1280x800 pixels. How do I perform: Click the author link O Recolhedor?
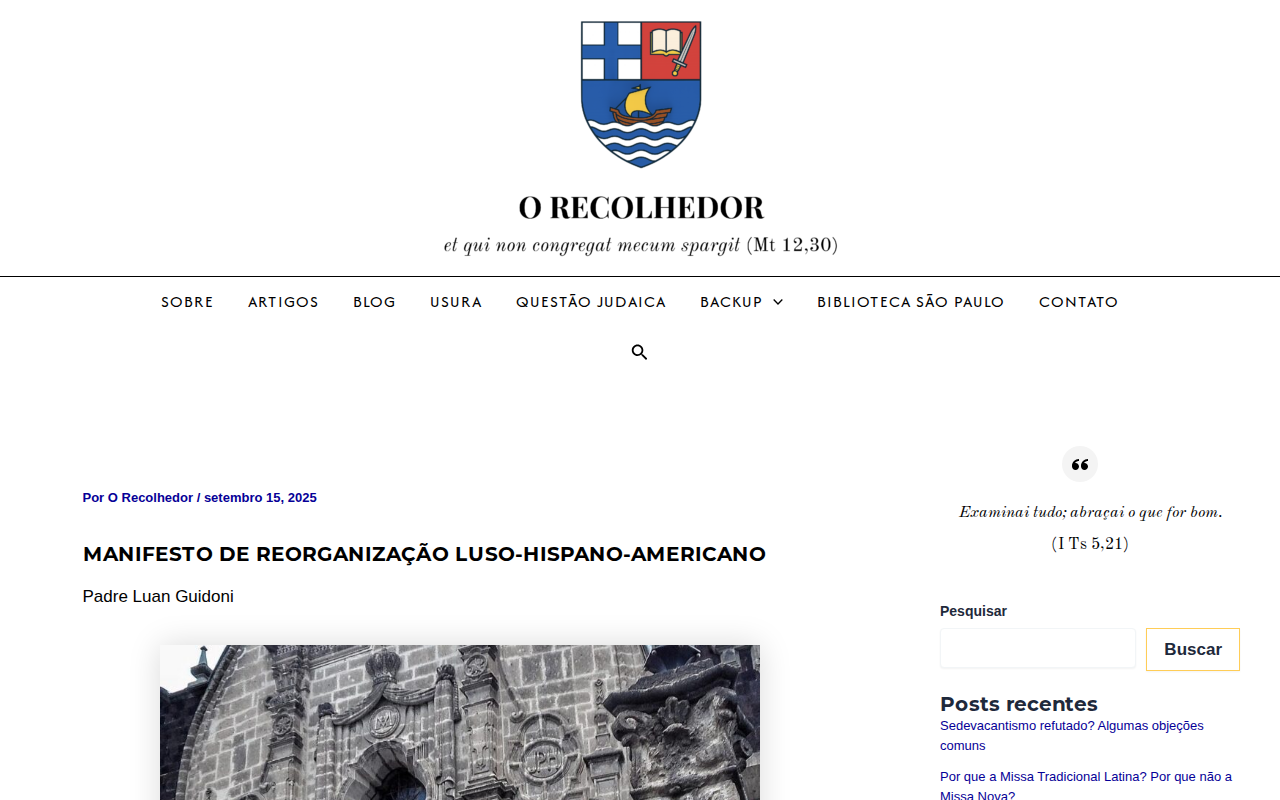click(150, 498)
